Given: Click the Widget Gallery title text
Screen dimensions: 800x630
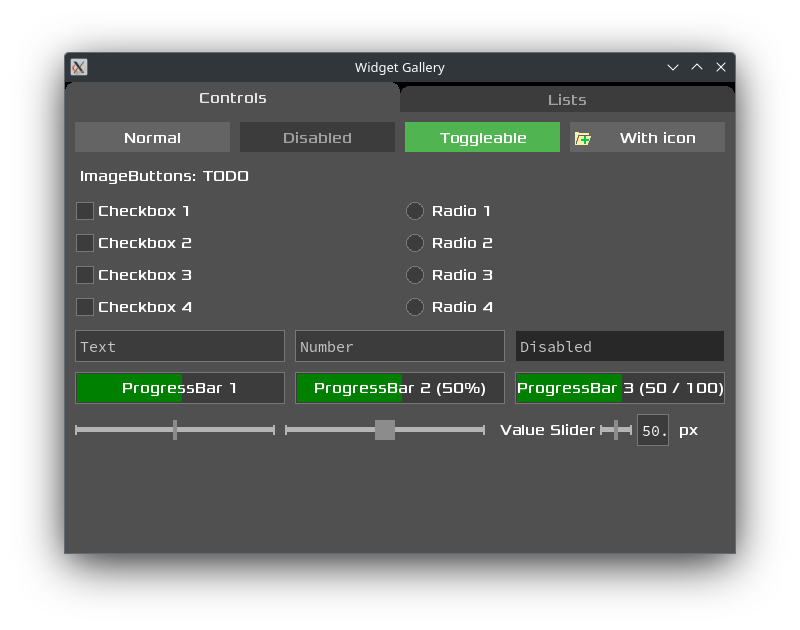Looking at the screenshot, I should coord(399,67).
